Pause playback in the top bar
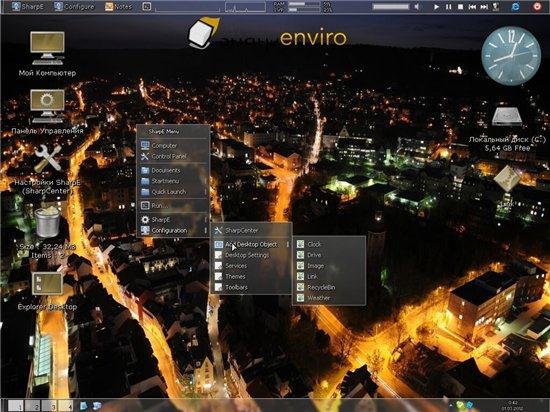550x412 pixels. [x=449, y=7]
